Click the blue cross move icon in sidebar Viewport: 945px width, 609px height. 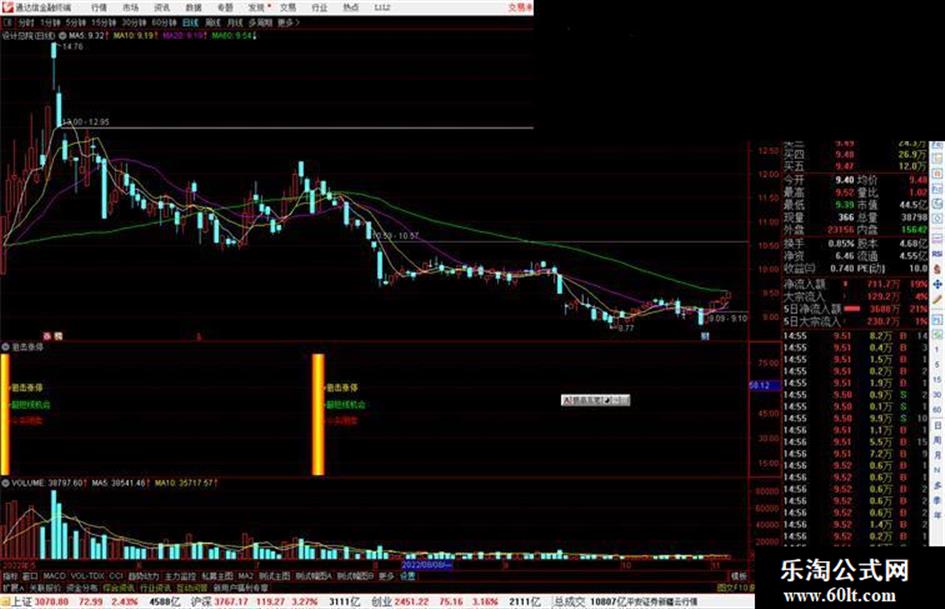tap(937, 284)
